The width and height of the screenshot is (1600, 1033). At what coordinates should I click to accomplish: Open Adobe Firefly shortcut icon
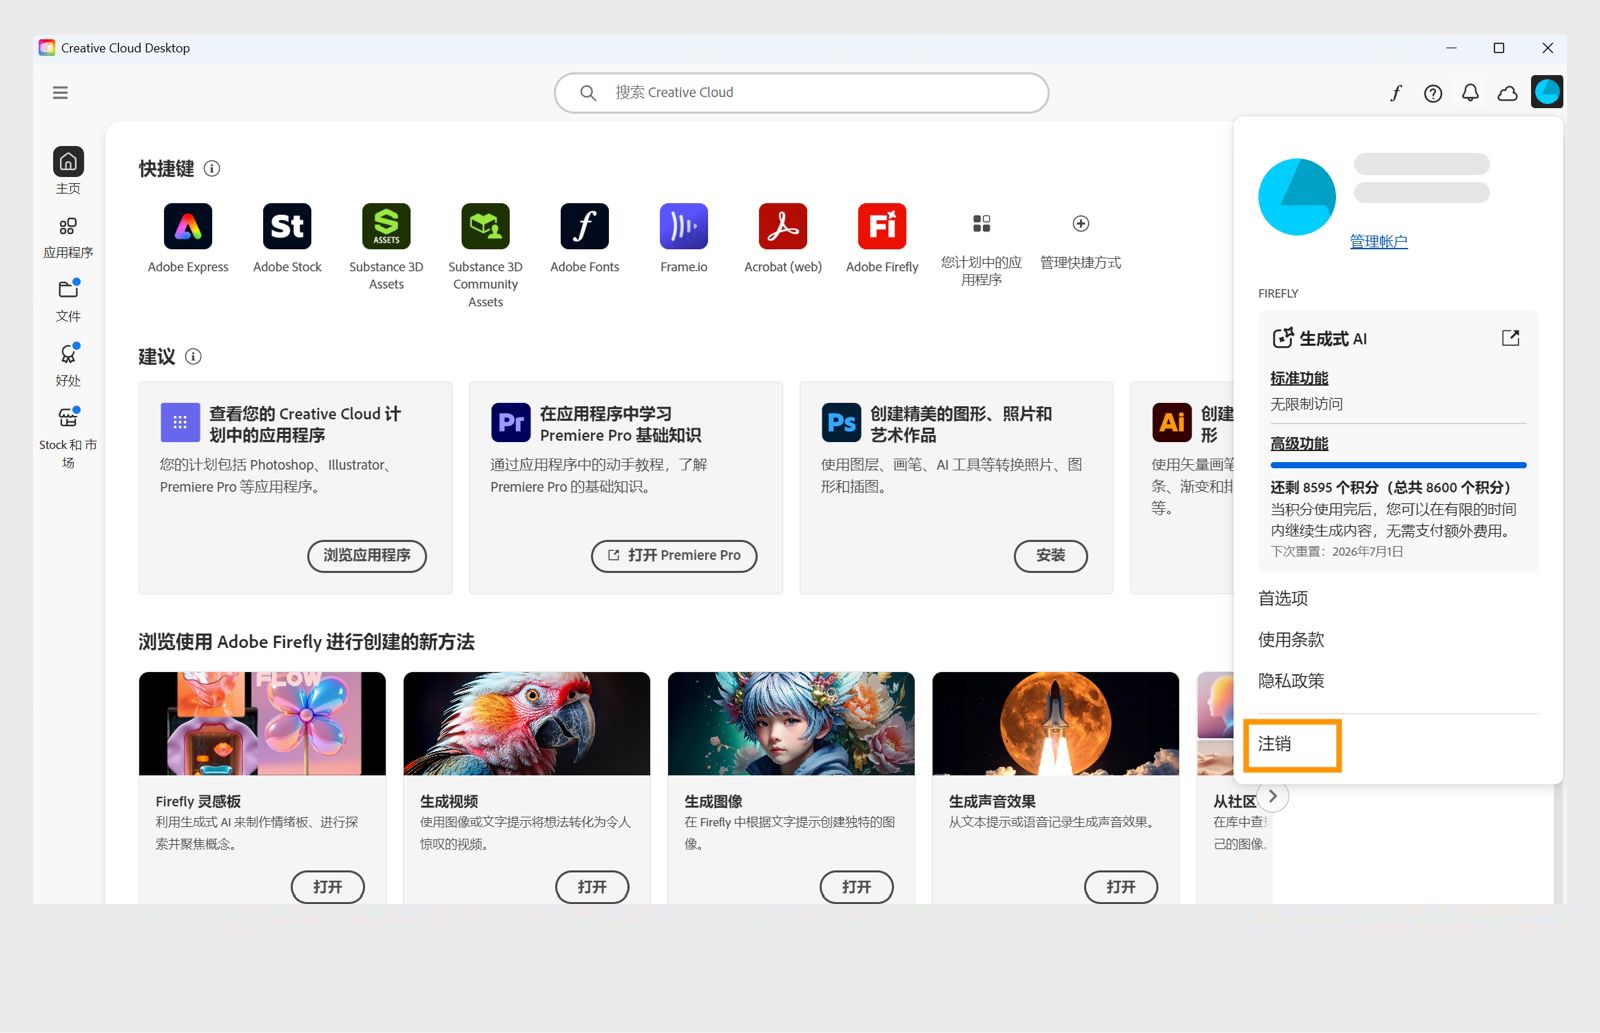(x=882, y=226)
